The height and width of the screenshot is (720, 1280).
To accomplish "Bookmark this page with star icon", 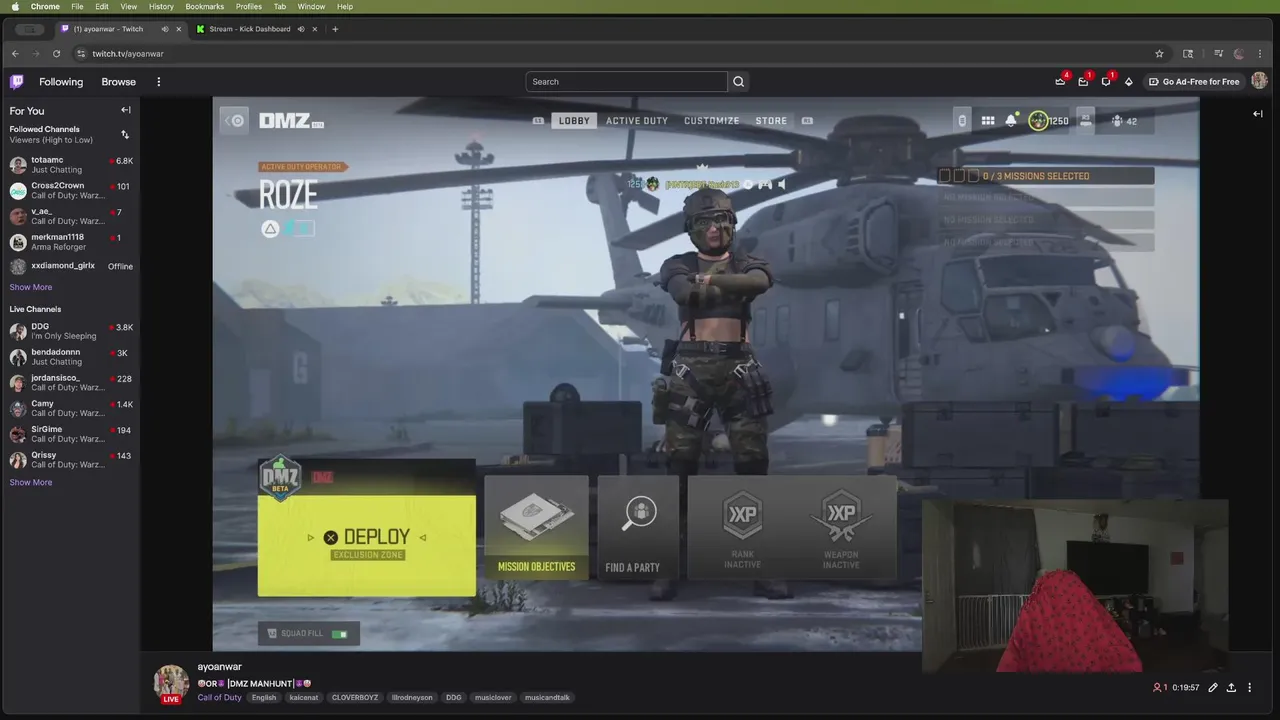I will [x=1159, y=54].
